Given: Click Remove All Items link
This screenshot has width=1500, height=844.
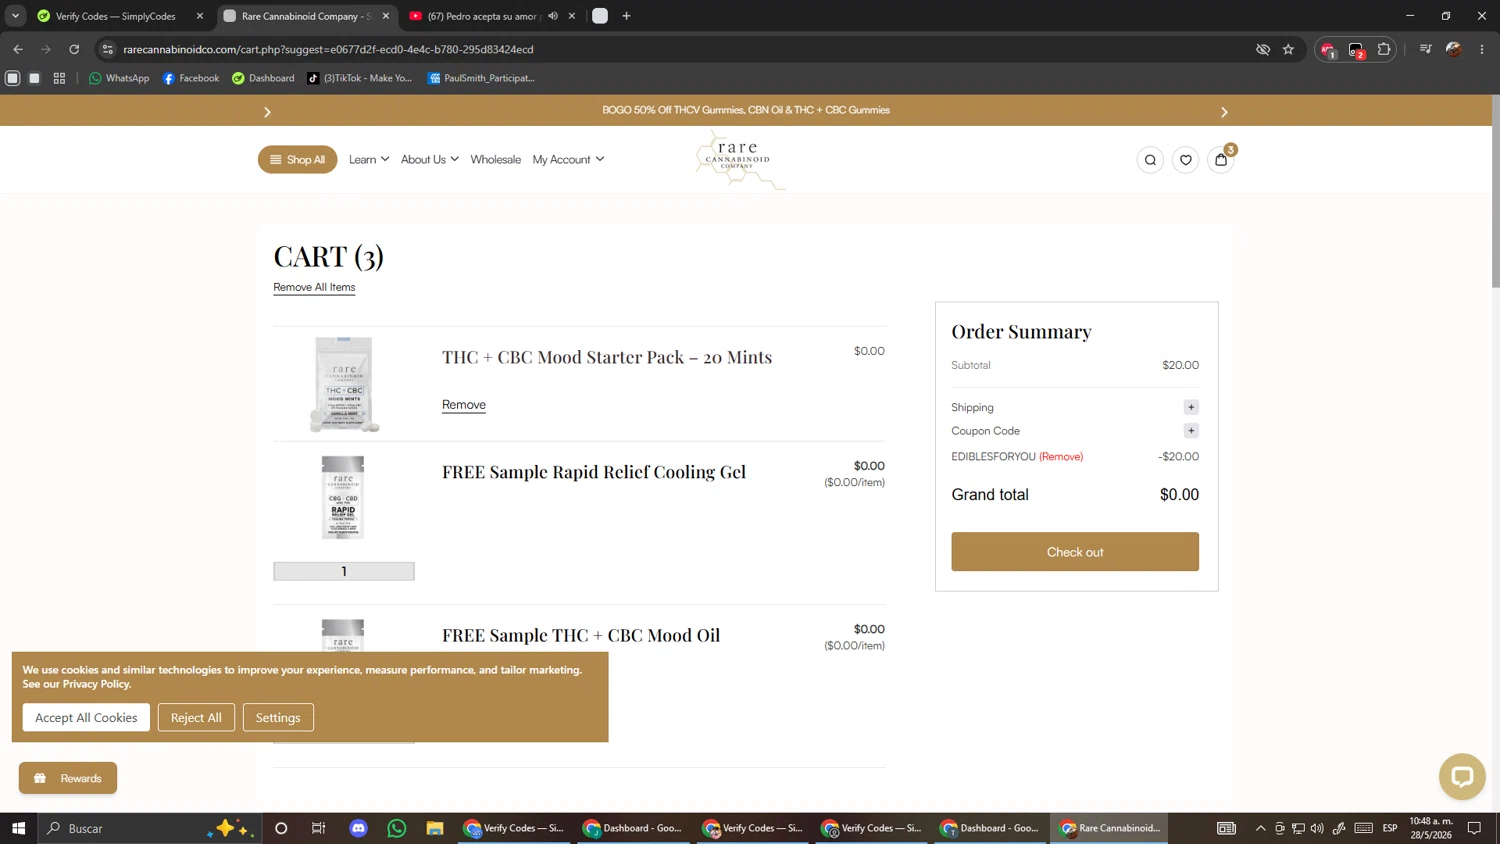Looking at the screenshot, I should pyautogui.click(x=314, y=287).
